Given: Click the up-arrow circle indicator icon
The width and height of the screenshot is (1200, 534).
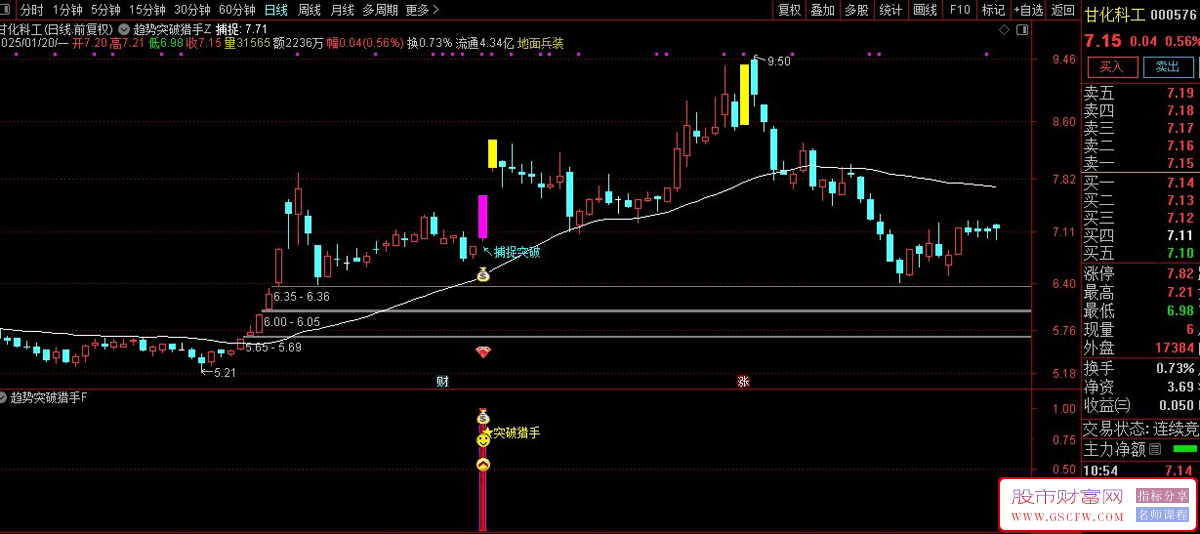Looking at the screenshot, I should point(483,464).
